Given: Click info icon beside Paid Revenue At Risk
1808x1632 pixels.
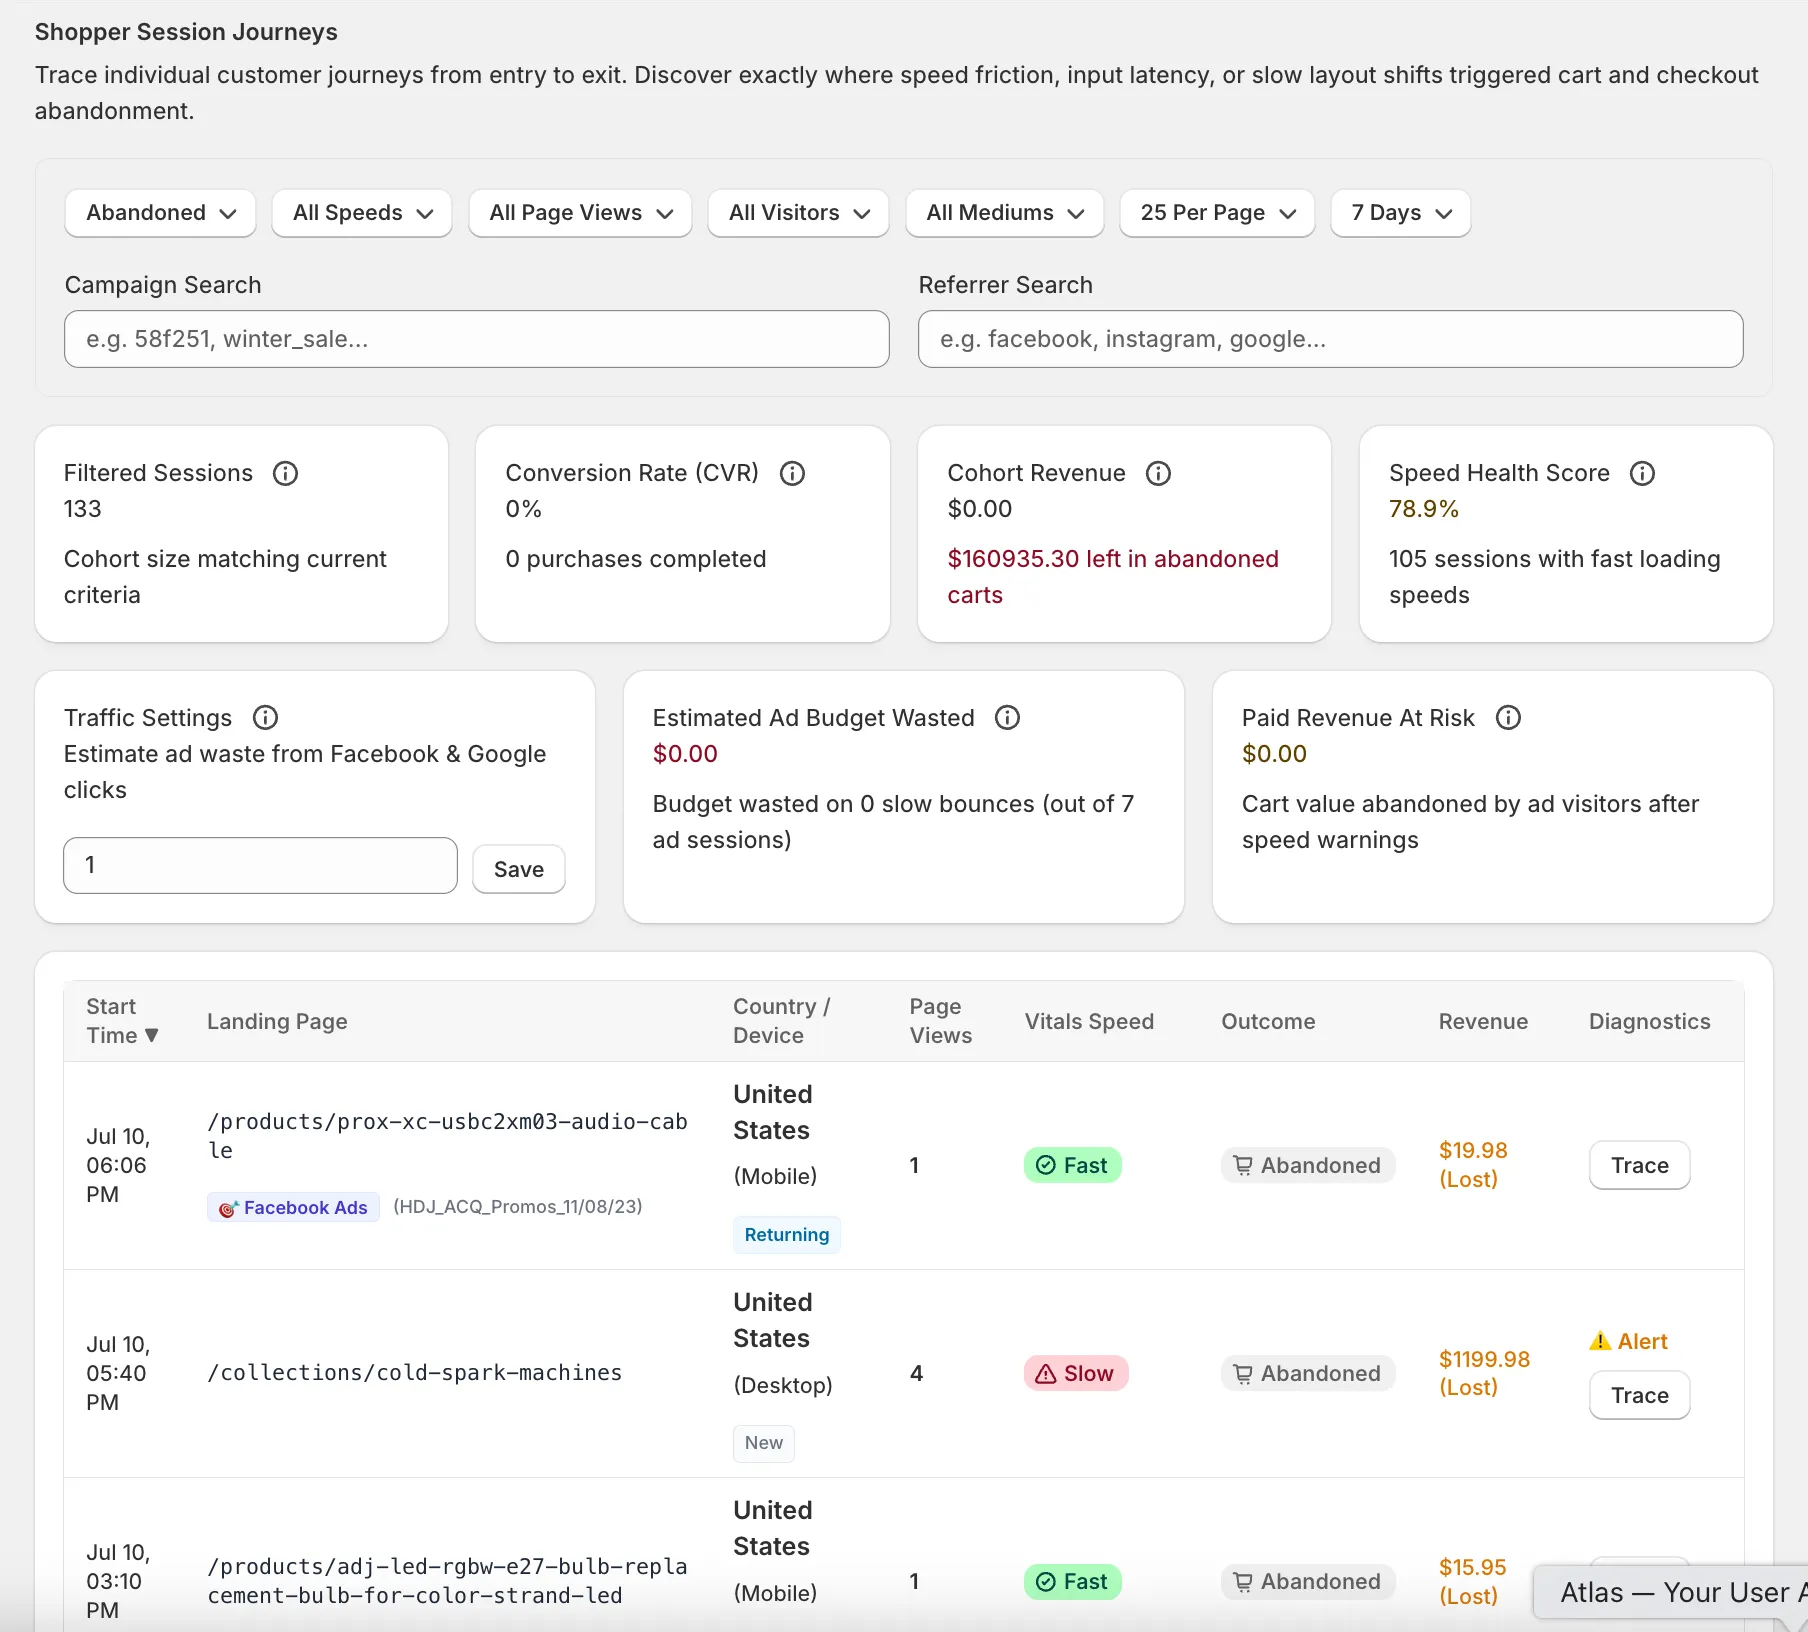Looking at the screenshot, I should (1509, 717).
